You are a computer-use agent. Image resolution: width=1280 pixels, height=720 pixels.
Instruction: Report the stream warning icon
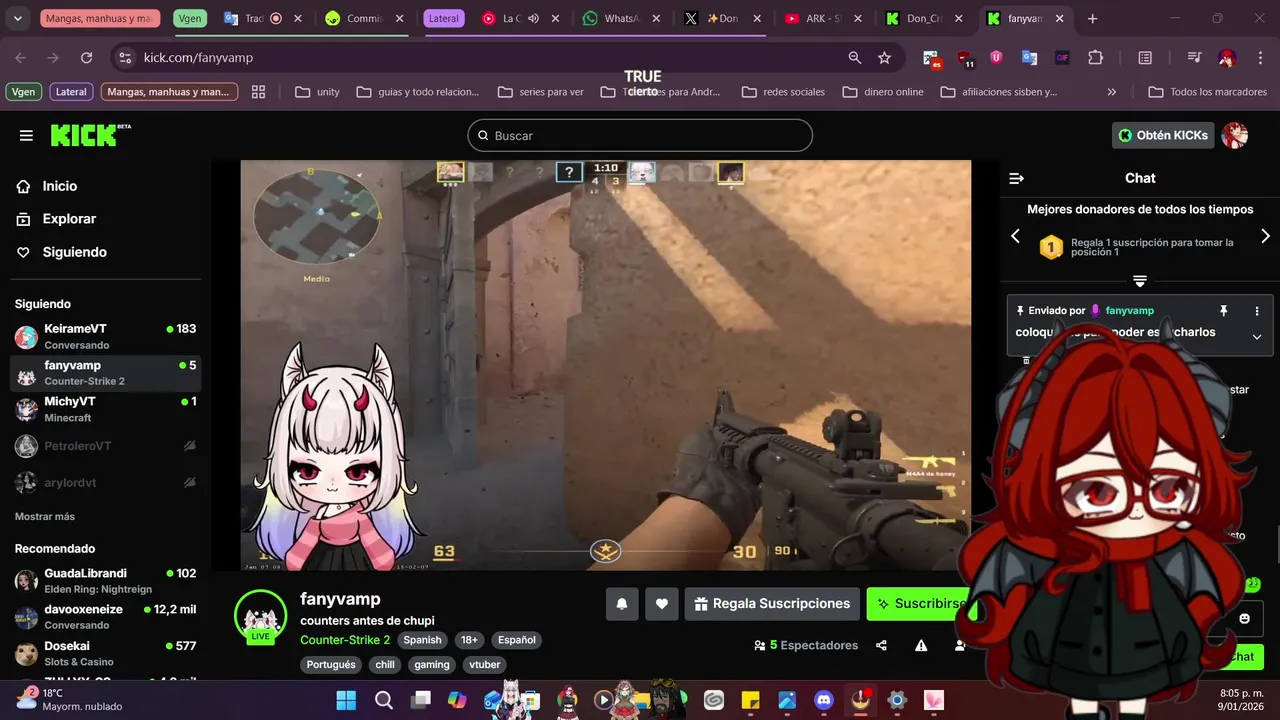click(921, 645)
